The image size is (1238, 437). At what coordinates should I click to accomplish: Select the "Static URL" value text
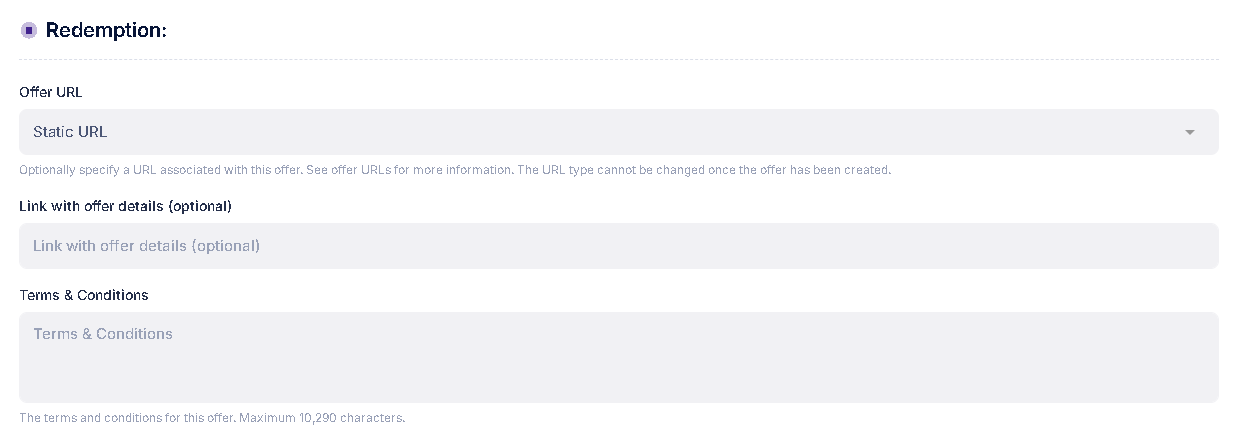point(70,132)
